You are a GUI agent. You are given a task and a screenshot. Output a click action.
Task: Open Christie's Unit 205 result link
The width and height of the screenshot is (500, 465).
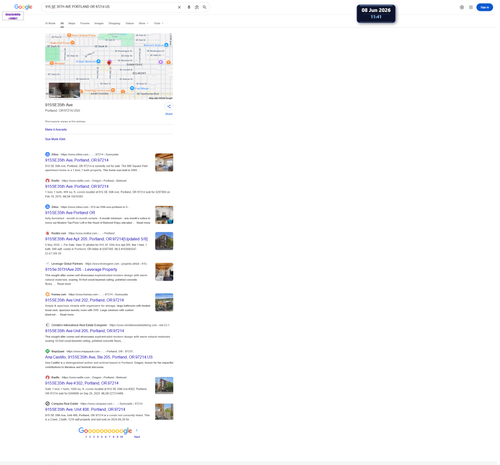pos(84,331)
